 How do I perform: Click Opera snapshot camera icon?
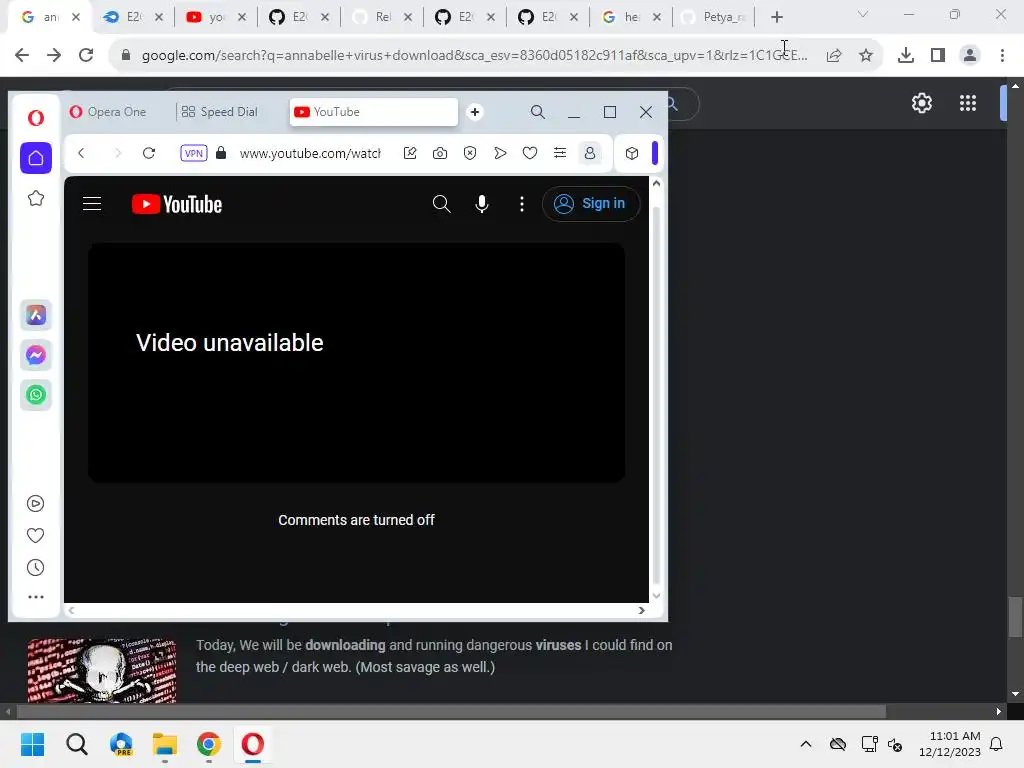point(440,153)
